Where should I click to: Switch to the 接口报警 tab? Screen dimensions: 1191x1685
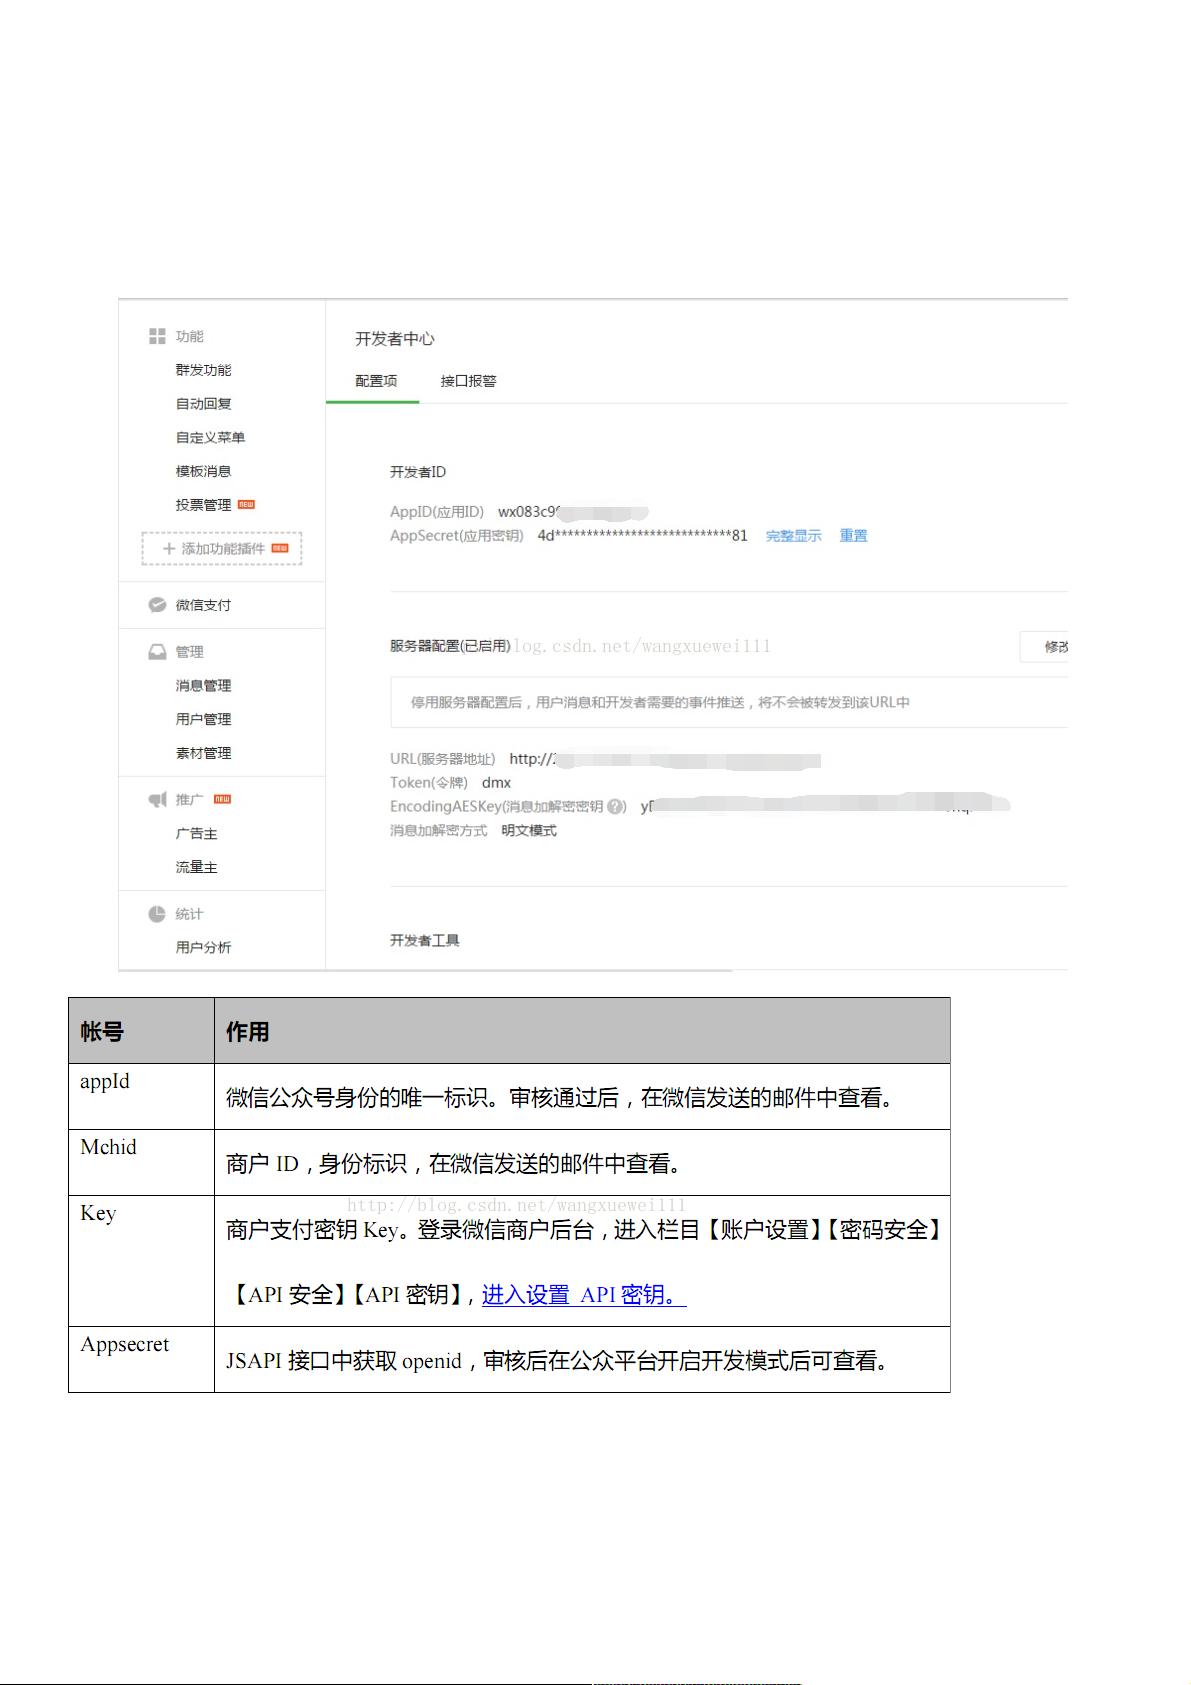point(468,381)
